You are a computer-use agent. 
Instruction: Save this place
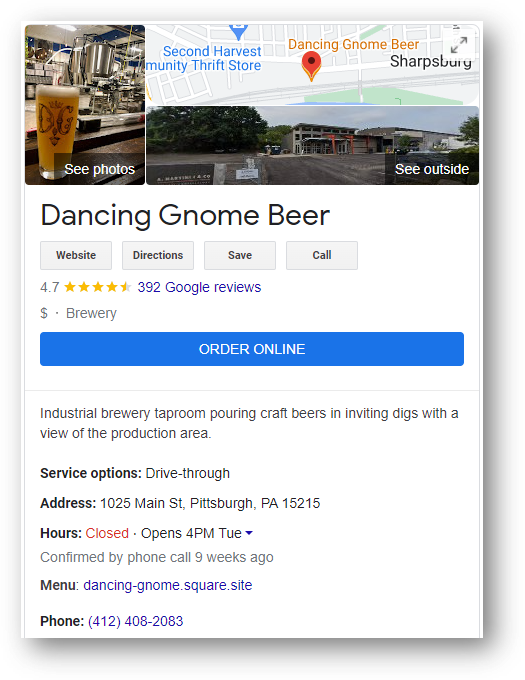coord(240,255)
